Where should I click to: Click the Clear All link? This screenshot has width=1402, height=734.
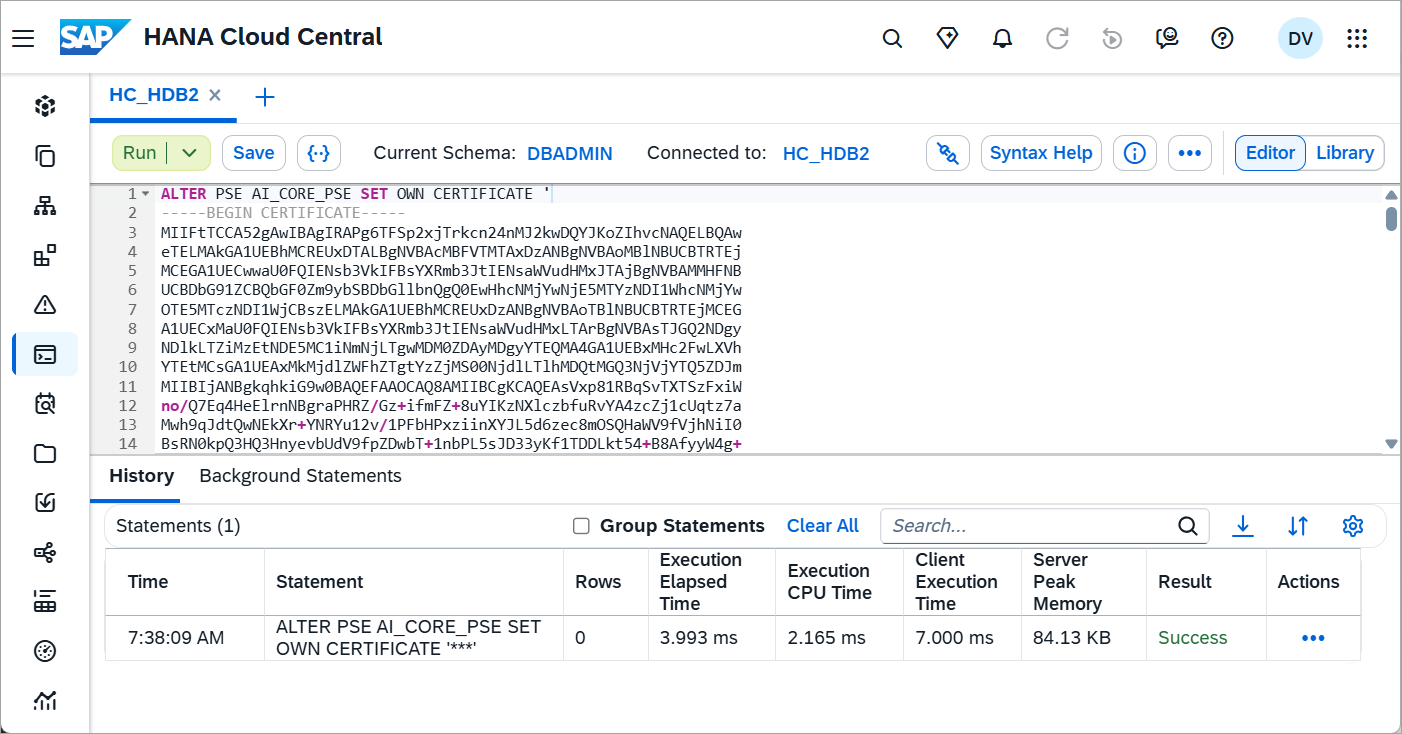click(823, 526)
